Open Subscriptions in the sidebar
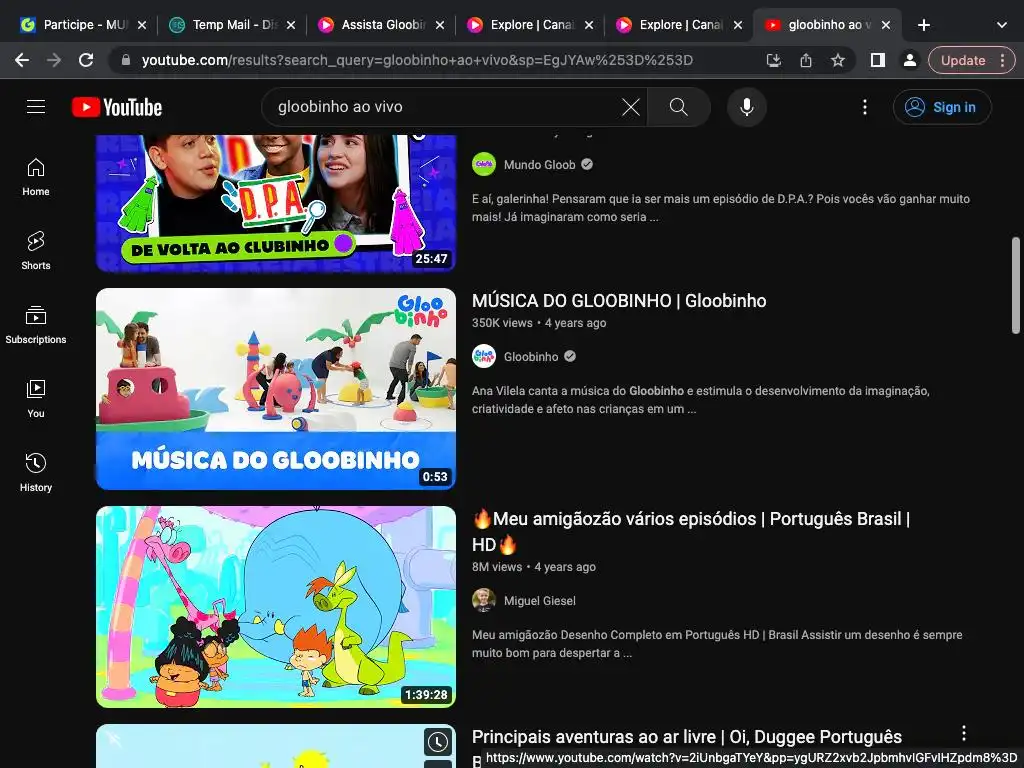Viewport: 1024px width, 768px height. point(36,325)
